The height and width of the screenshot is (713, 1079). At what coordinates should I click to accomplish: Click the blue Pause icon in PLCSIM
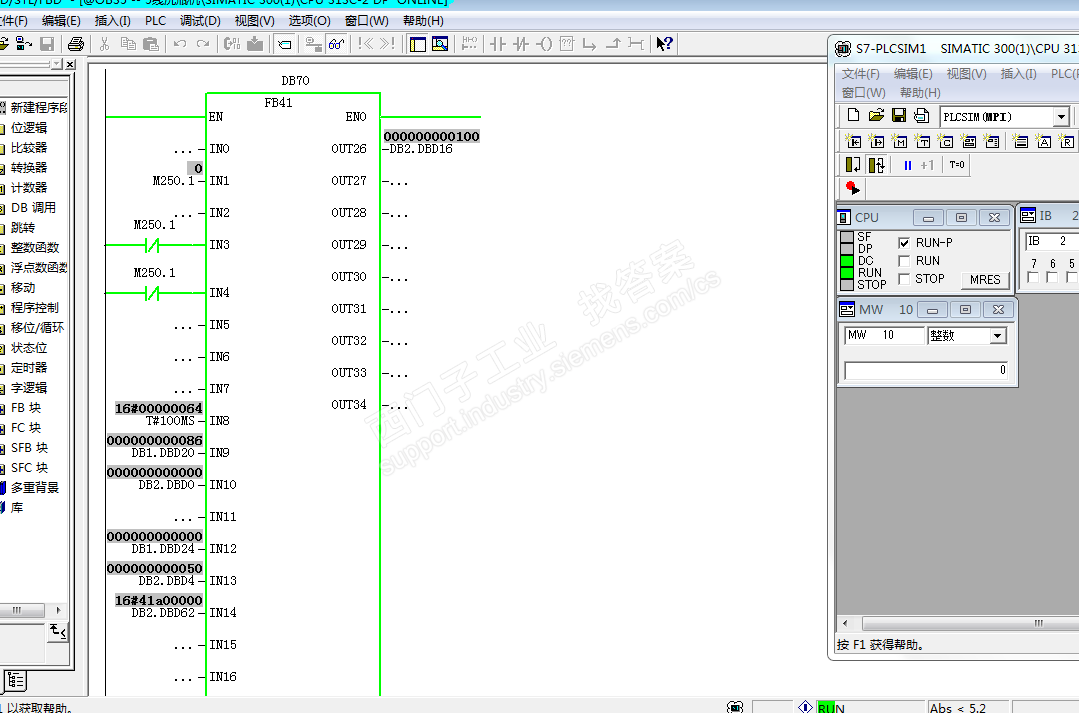pos(908,165)
